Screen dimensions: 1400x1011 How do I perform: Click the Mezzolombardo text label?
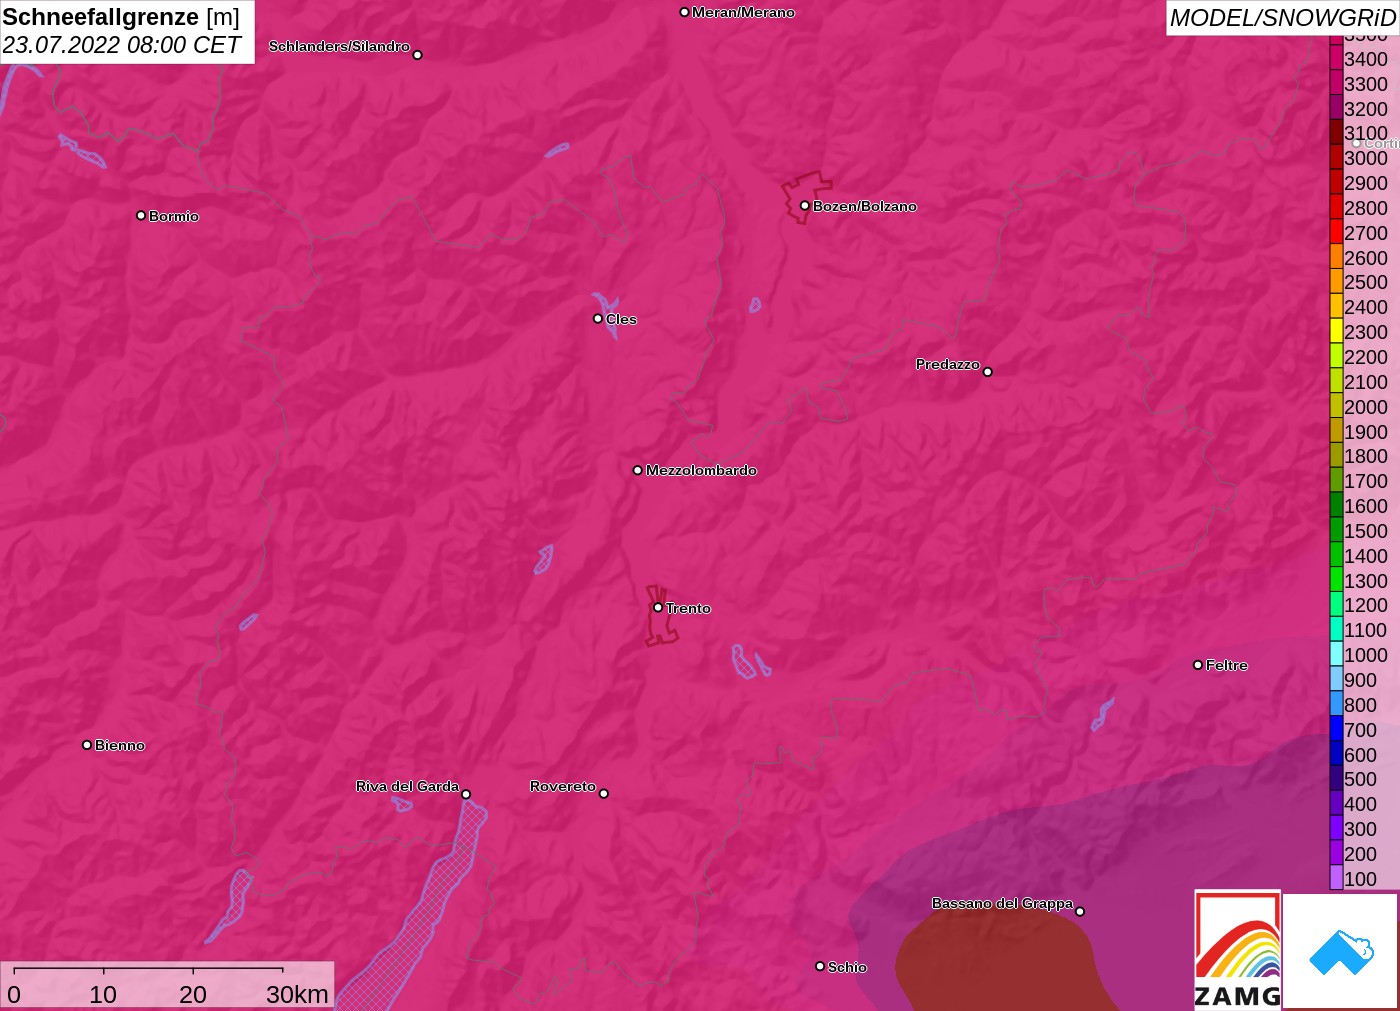(x=701, y=470)
